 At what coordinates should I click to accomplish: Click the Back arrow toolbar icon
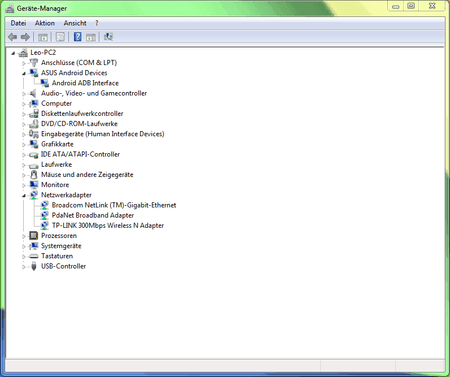click(x=13, y=37)
